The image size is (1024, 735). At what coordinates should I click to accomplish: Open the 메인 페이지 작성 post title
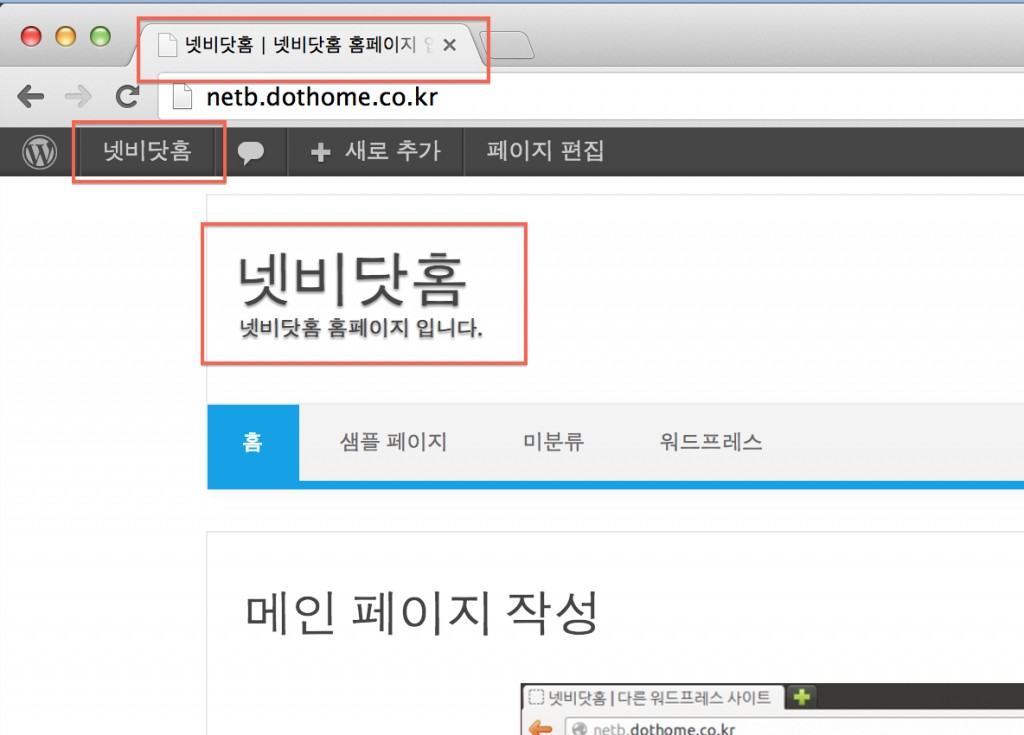pos(421,612)
